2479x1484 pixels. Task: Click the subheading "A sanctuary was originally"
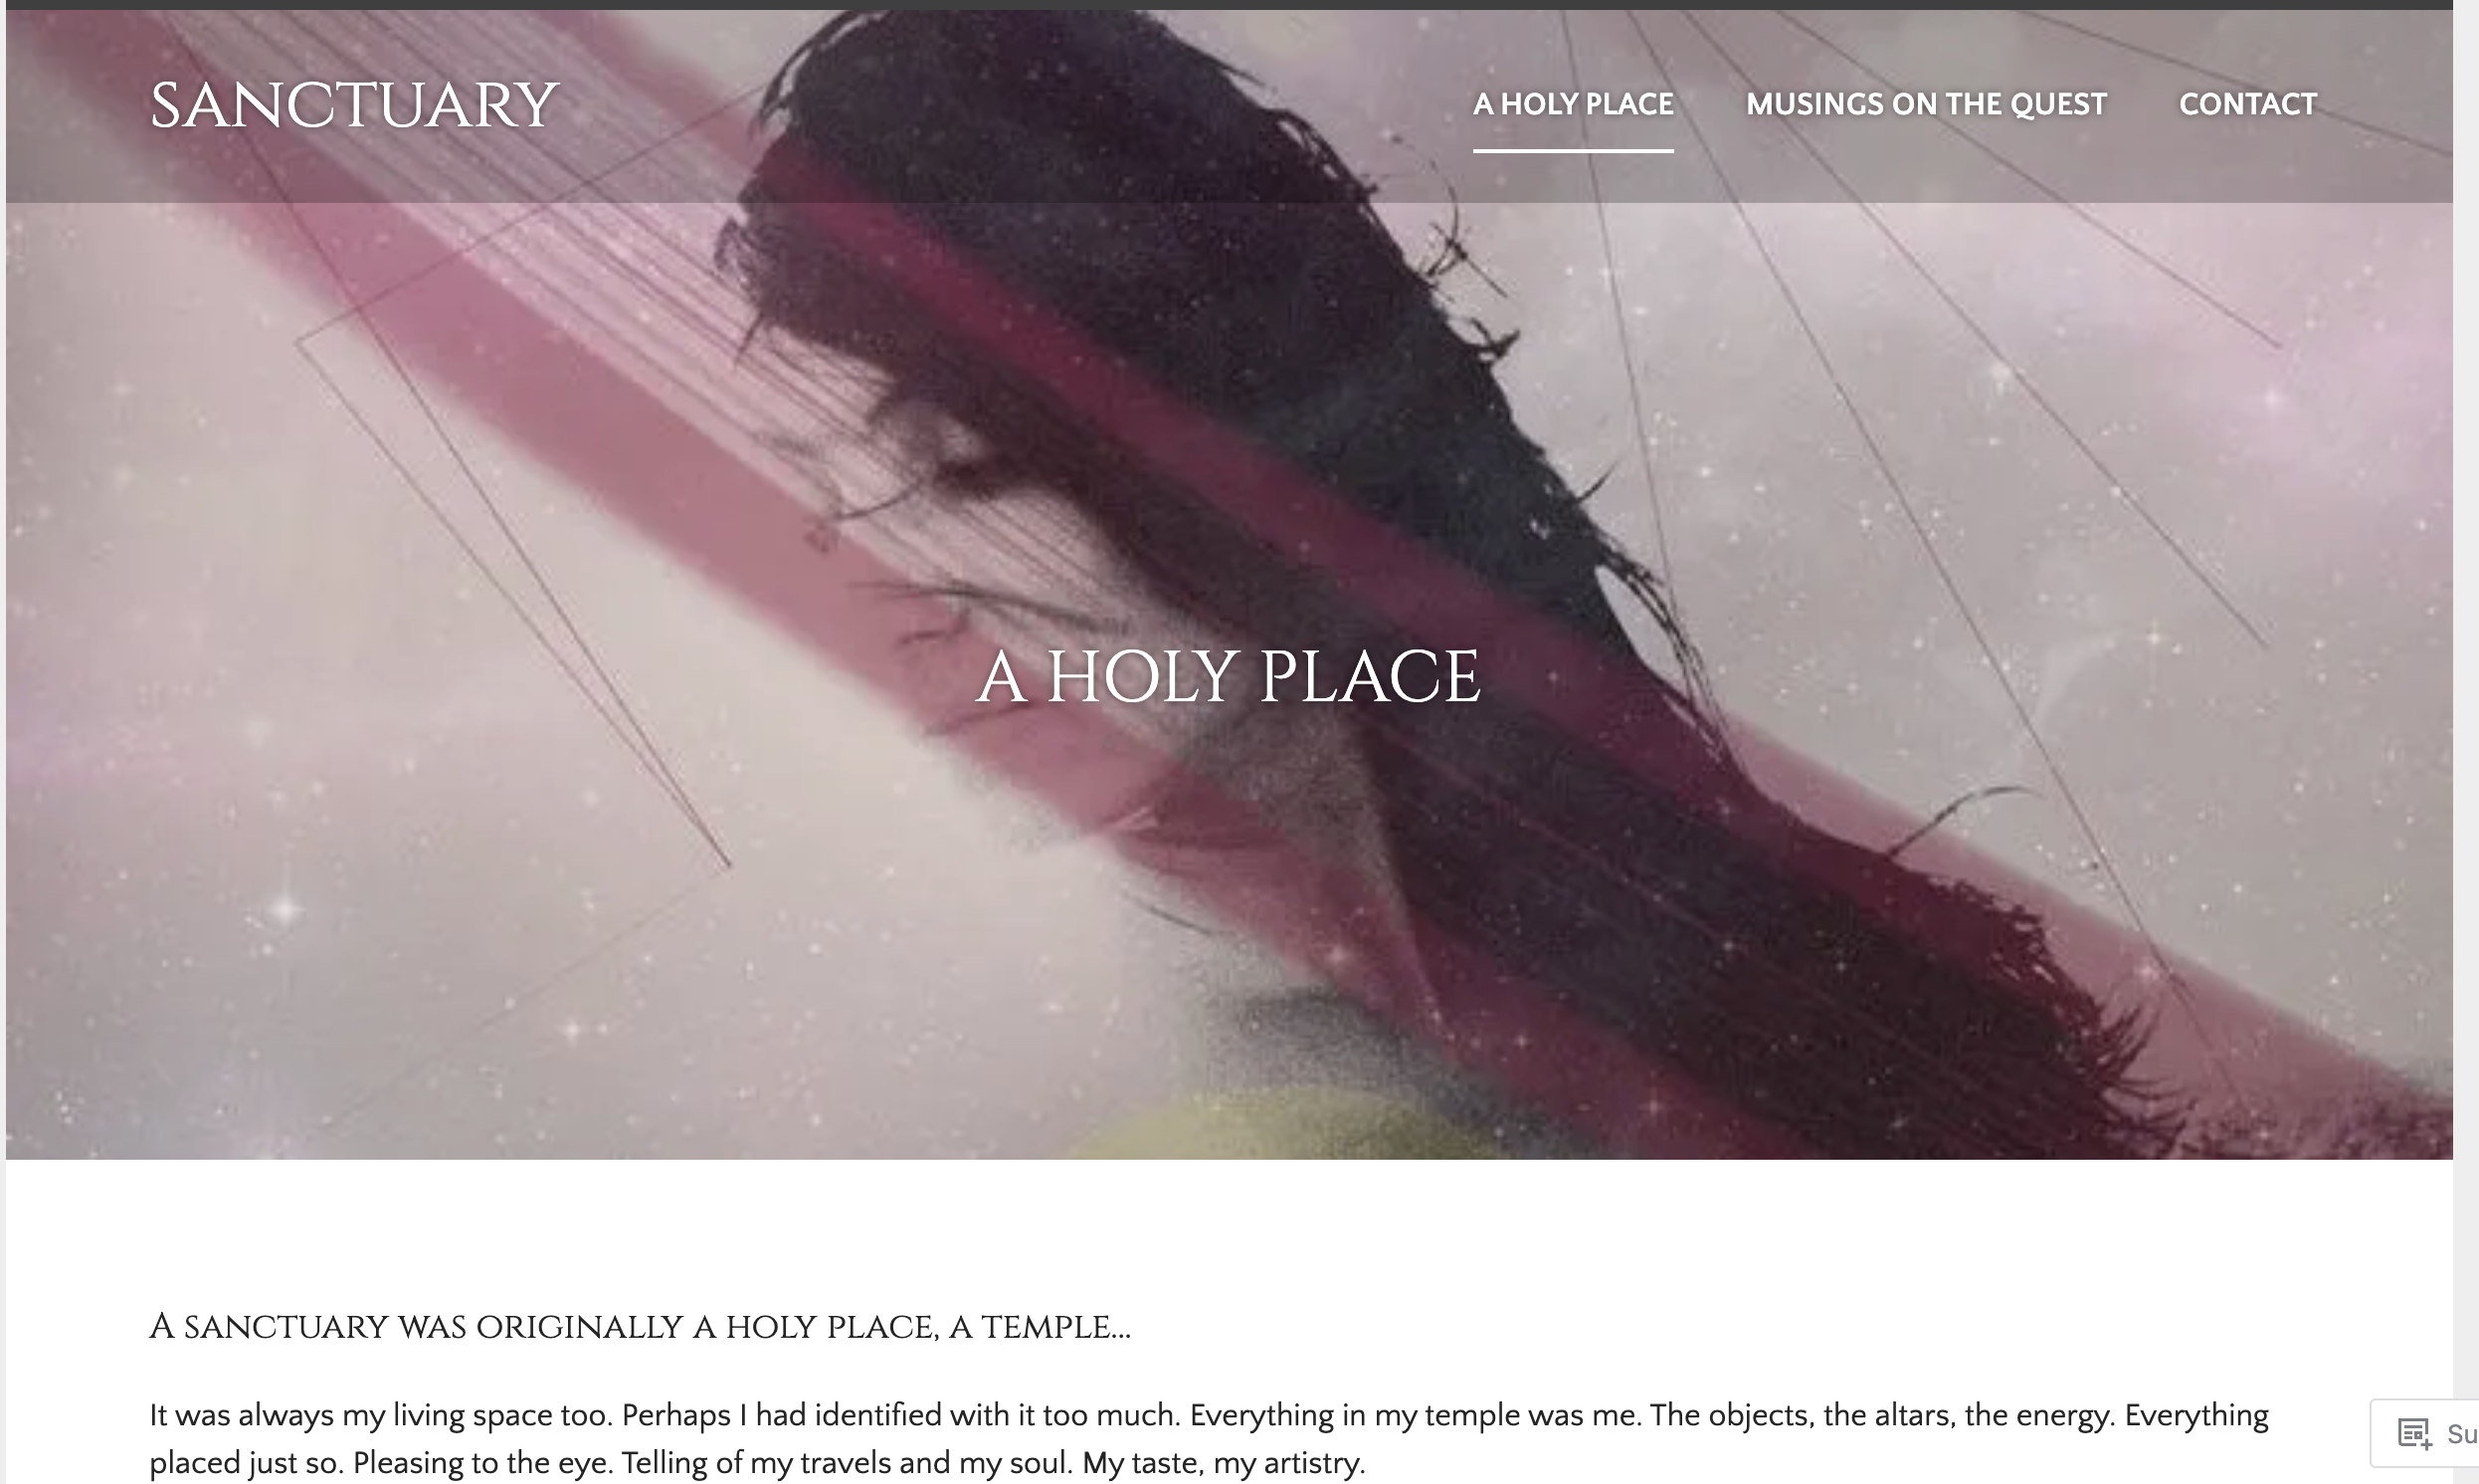click(x=416, y=1327)
